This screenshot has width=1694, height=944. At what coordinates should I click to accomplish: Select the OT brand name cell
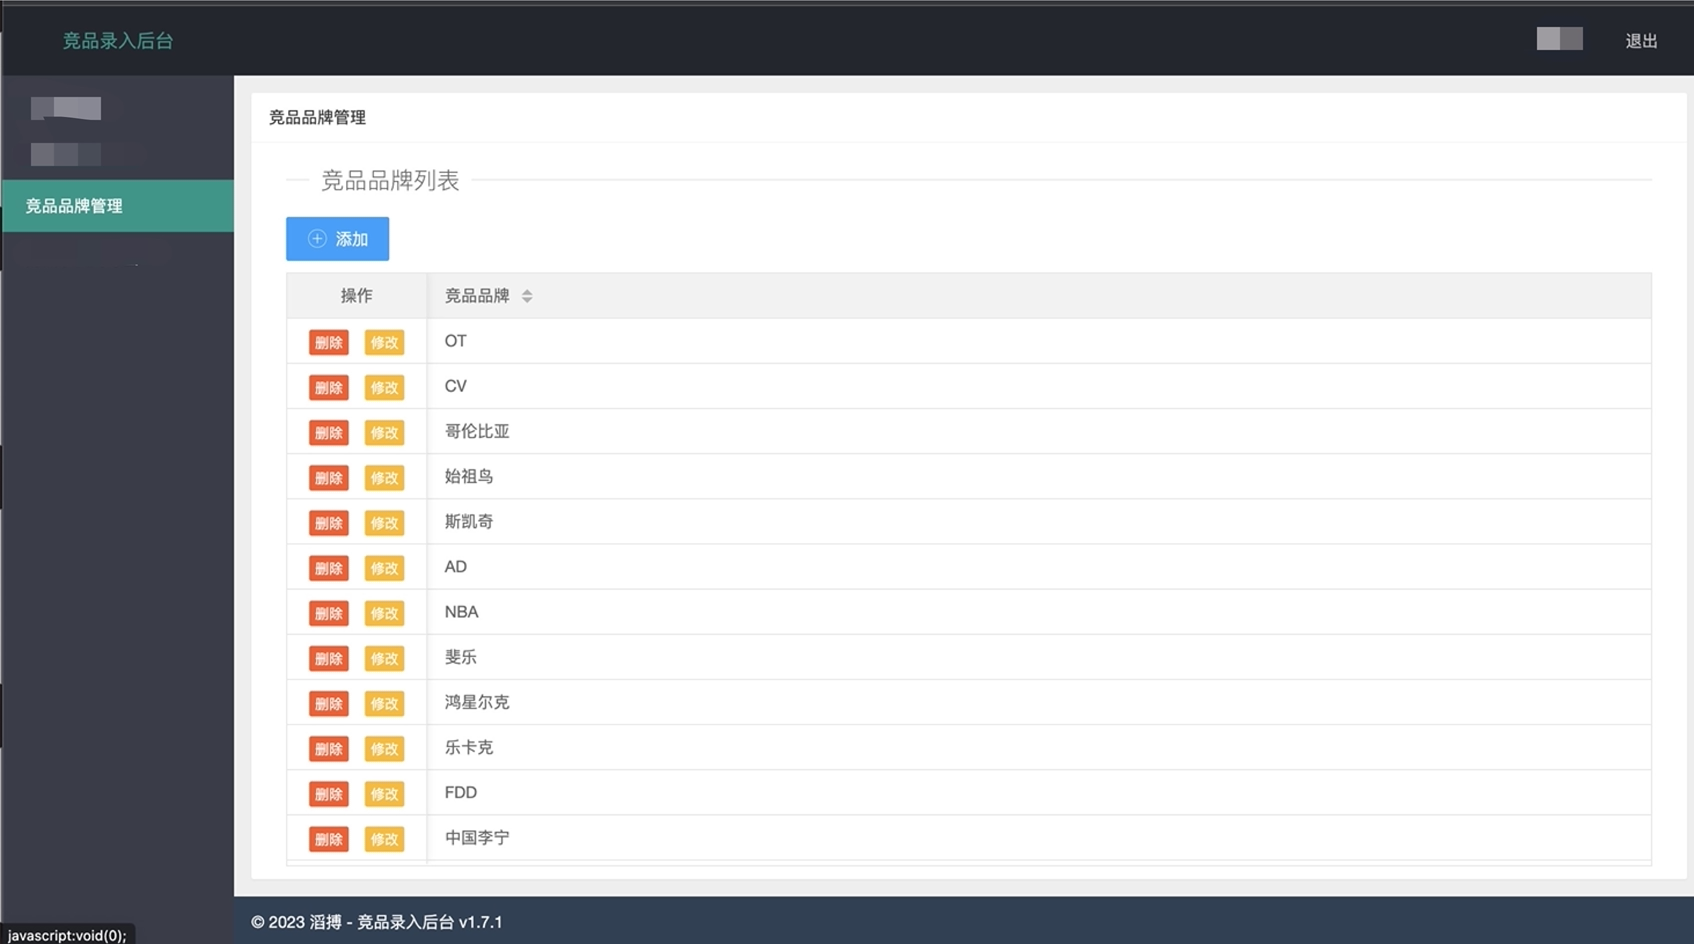pos(1039,341)
